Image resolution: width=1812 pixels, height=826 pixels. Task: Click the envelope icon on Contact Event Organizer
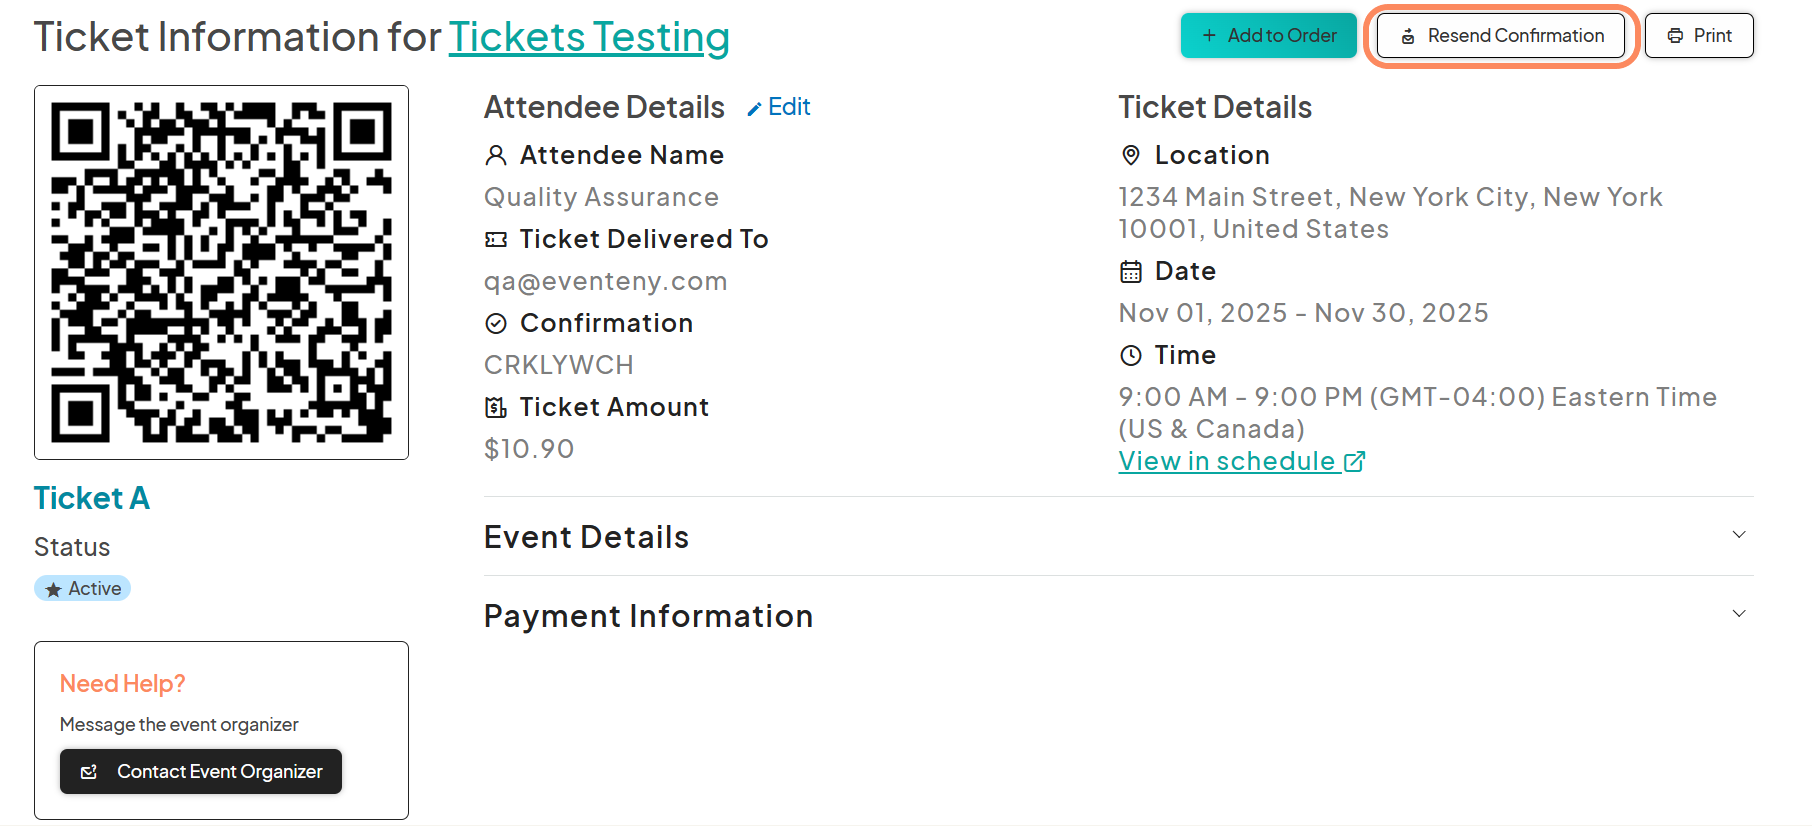coord(90,771)
